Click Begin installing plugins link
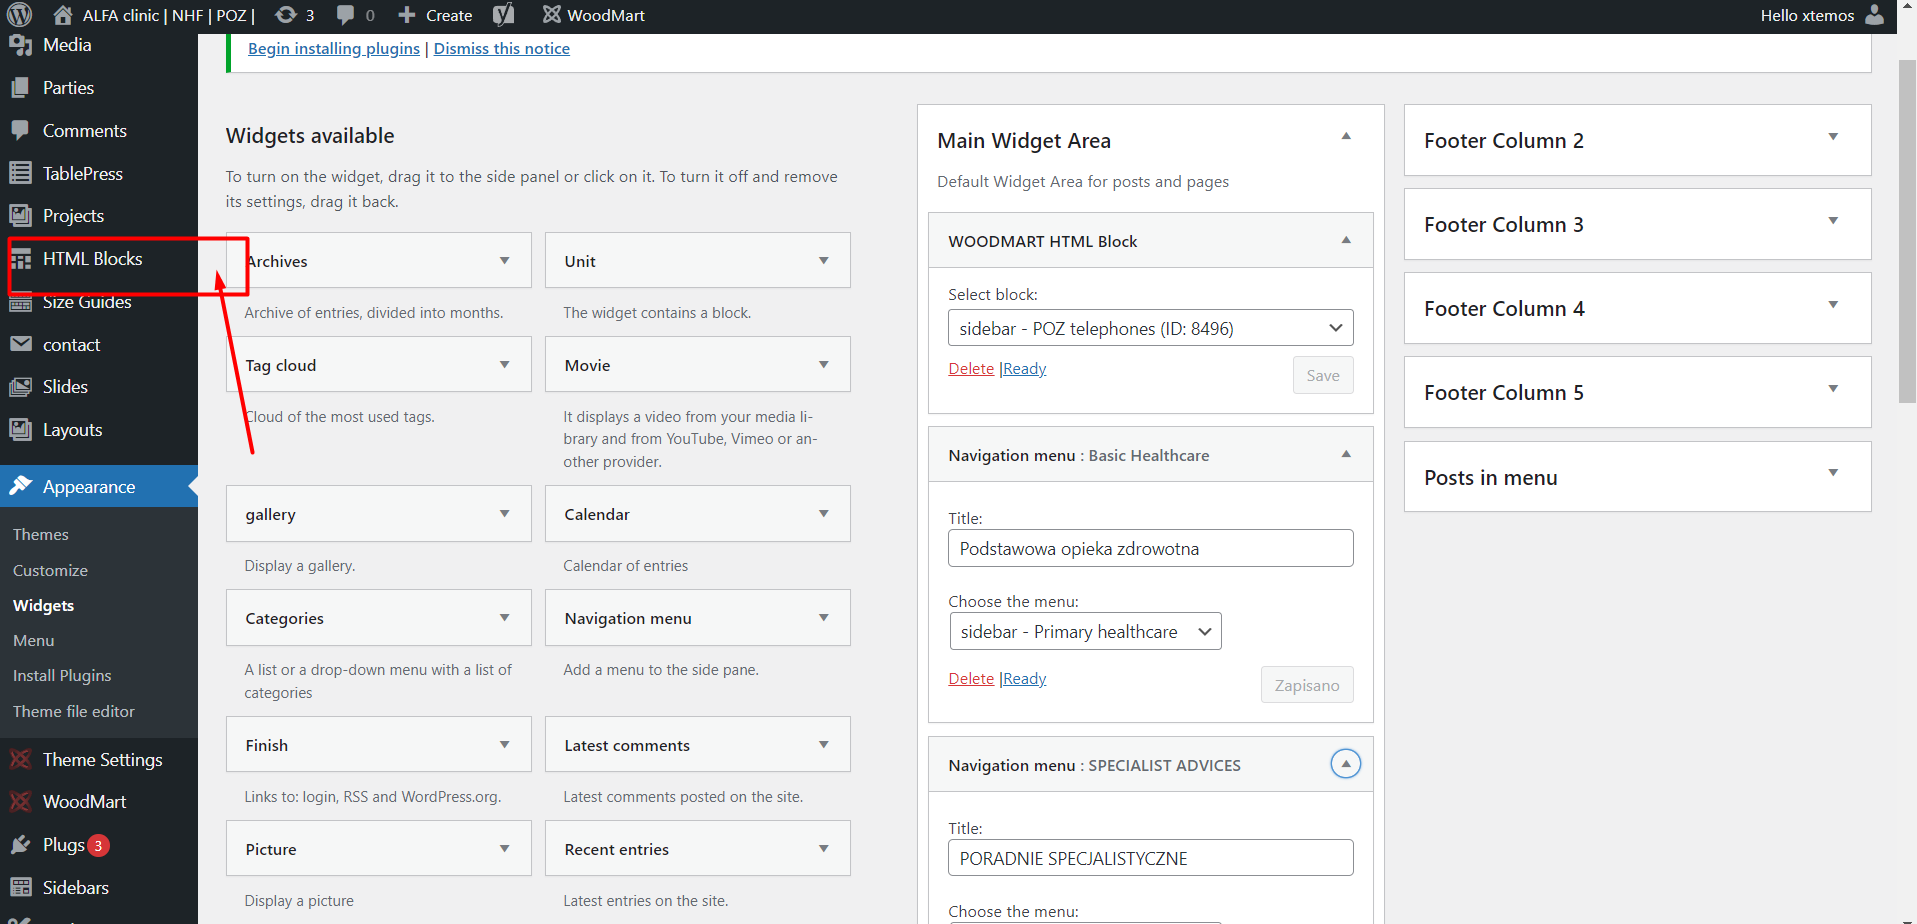 (334, 49)
